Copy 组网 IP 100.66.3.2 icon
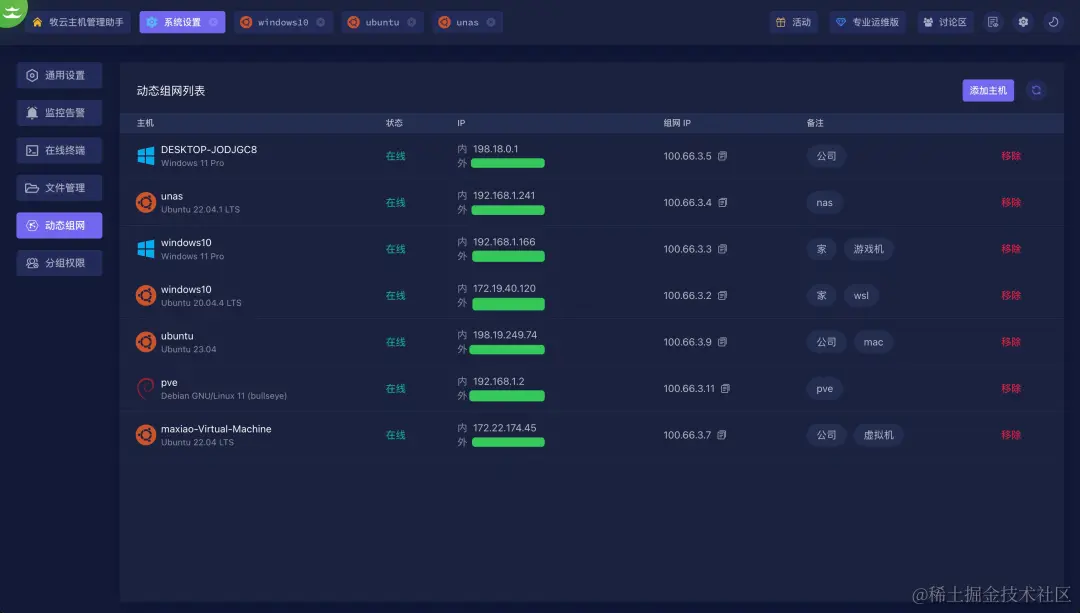The width and height of the screenshot is (1080, 613). 722,295
